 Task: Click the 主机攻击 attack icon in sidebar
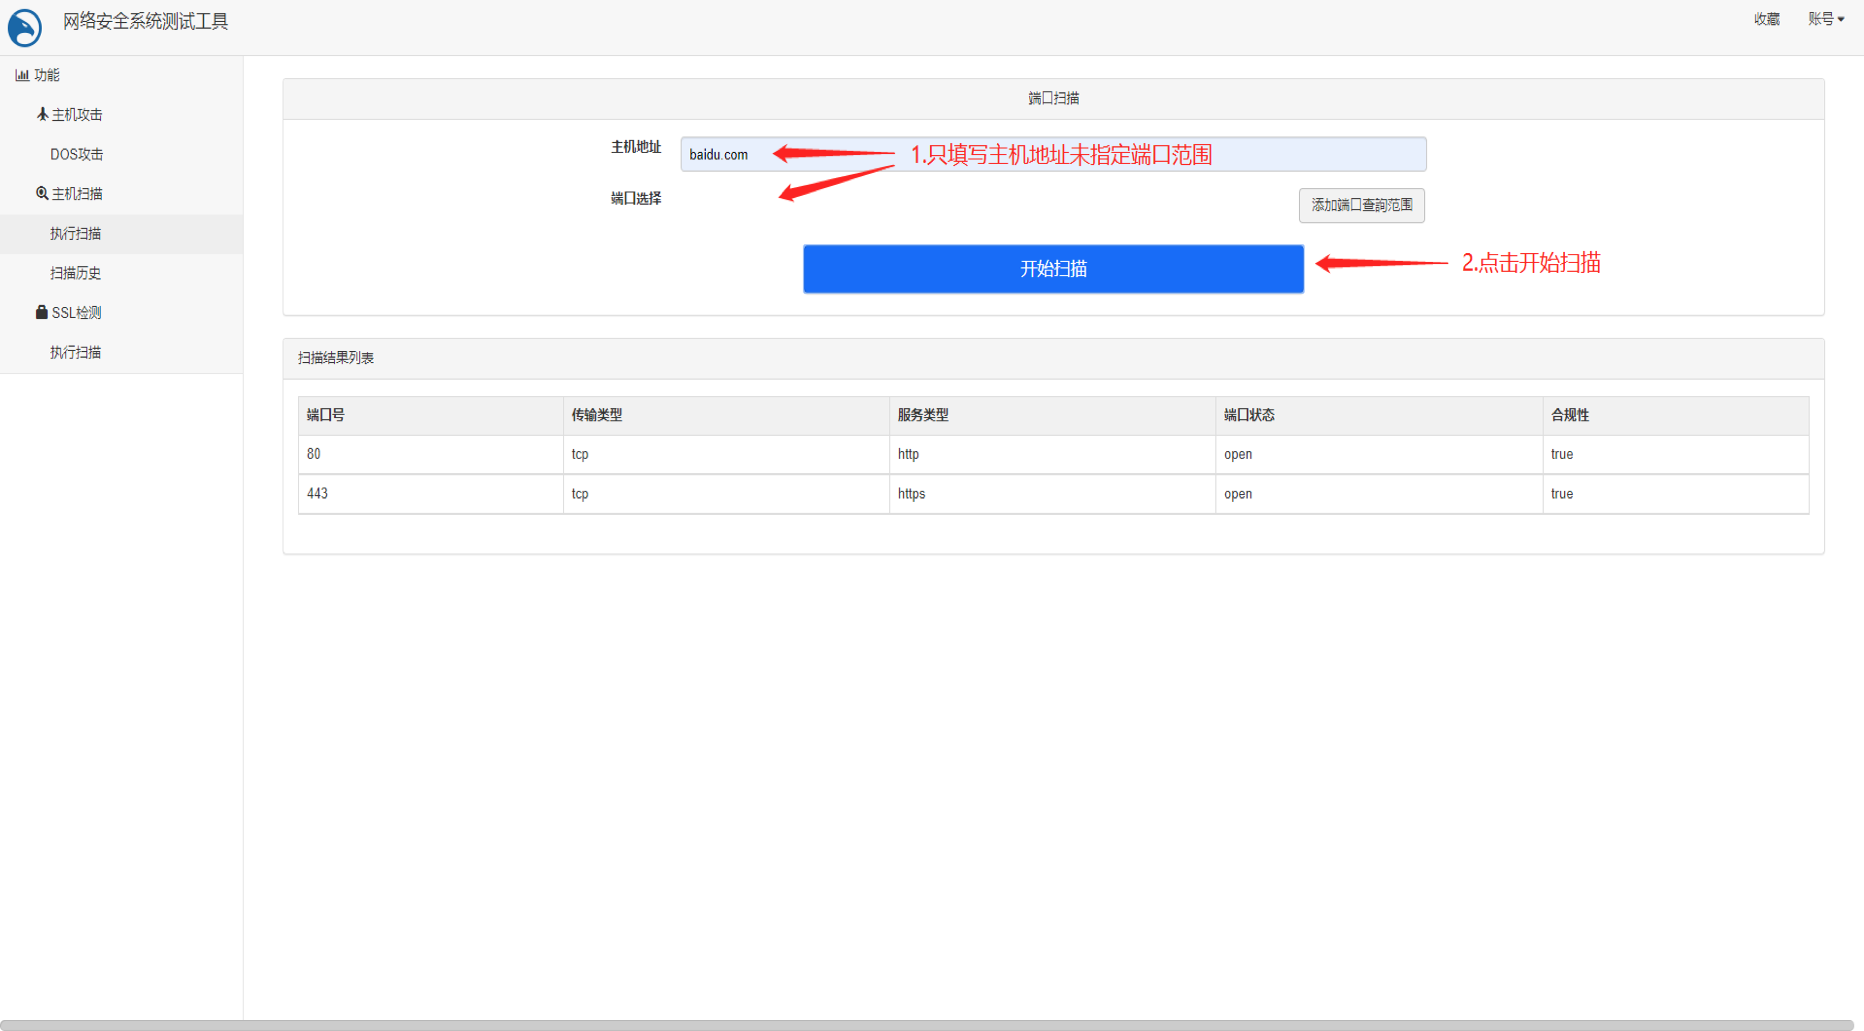42,114
